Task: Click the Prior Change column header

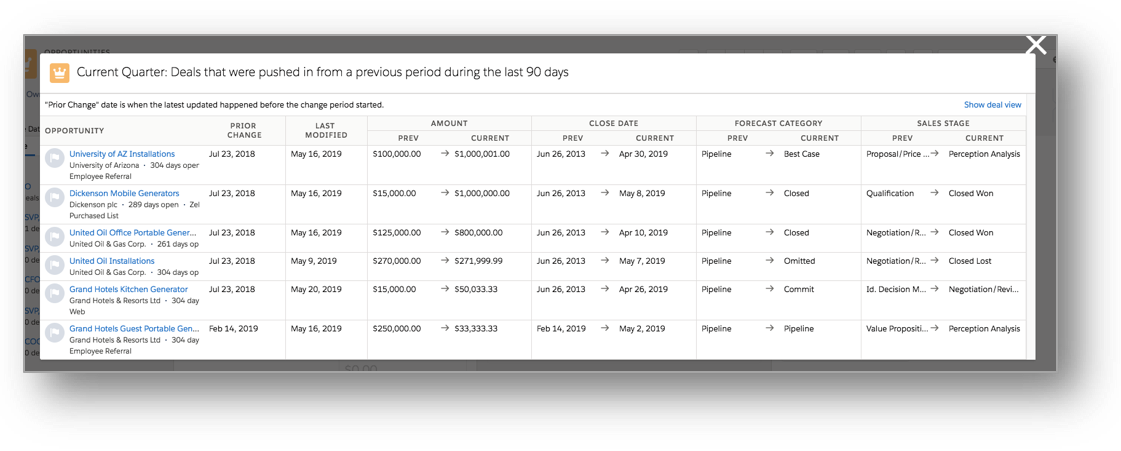Action: coord(245,131)
